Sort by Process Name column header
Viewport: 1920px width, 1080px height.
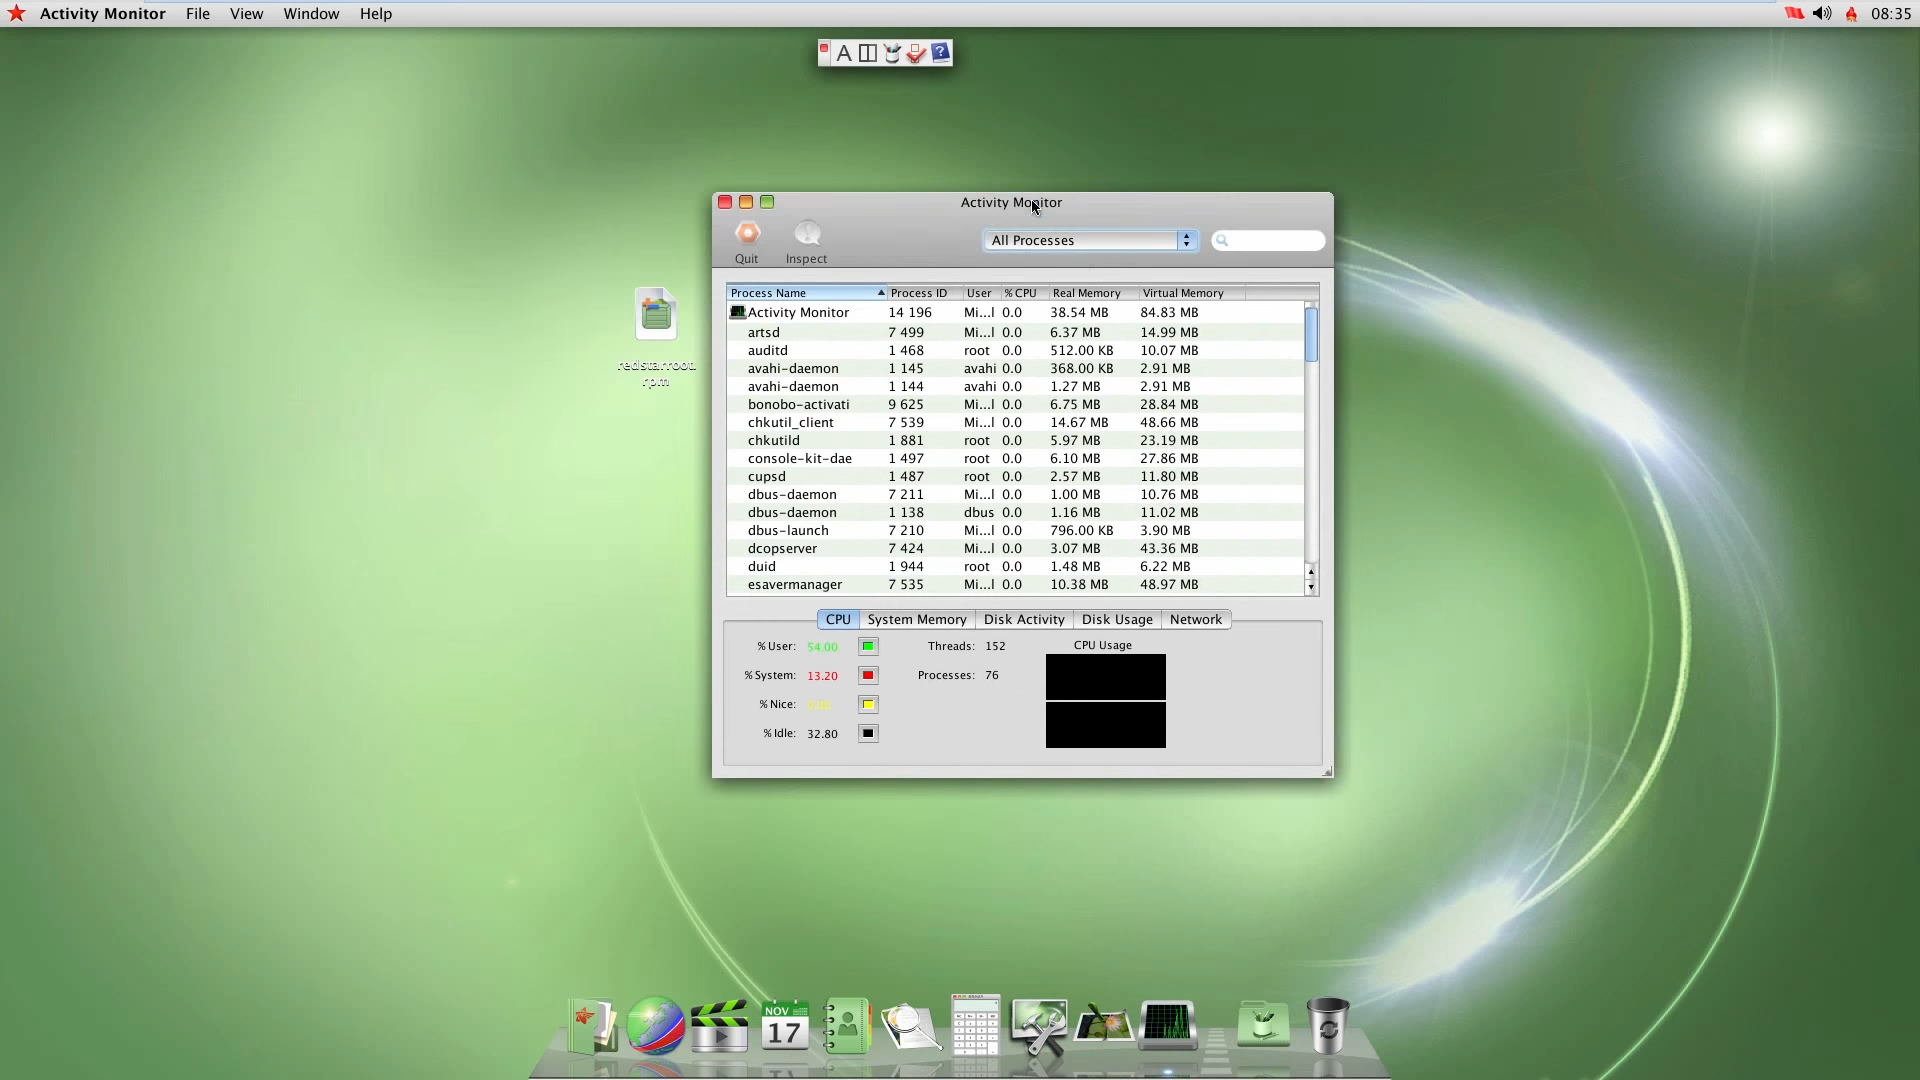coord(806,293)
